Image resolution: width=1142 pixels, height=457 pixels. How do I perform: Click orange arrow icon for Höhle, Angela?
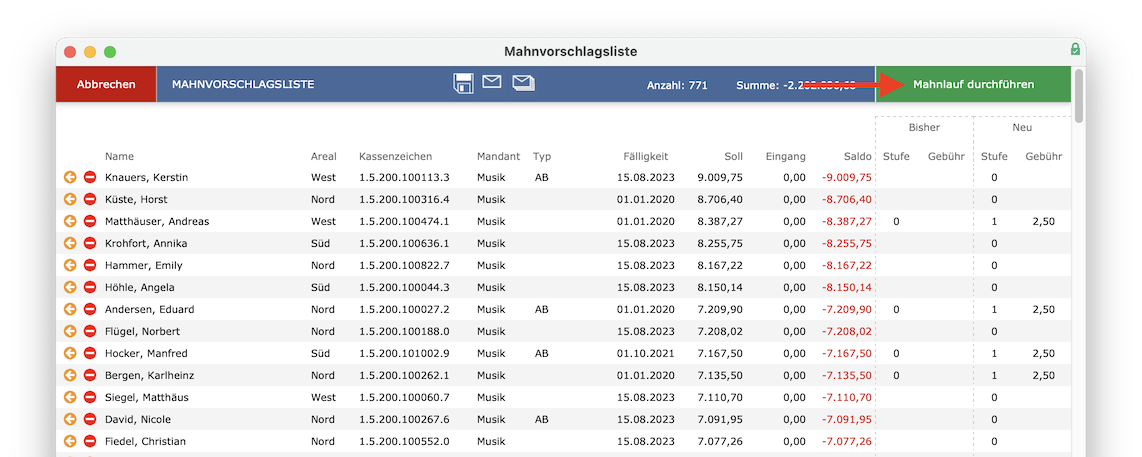(x=70, y=287)
